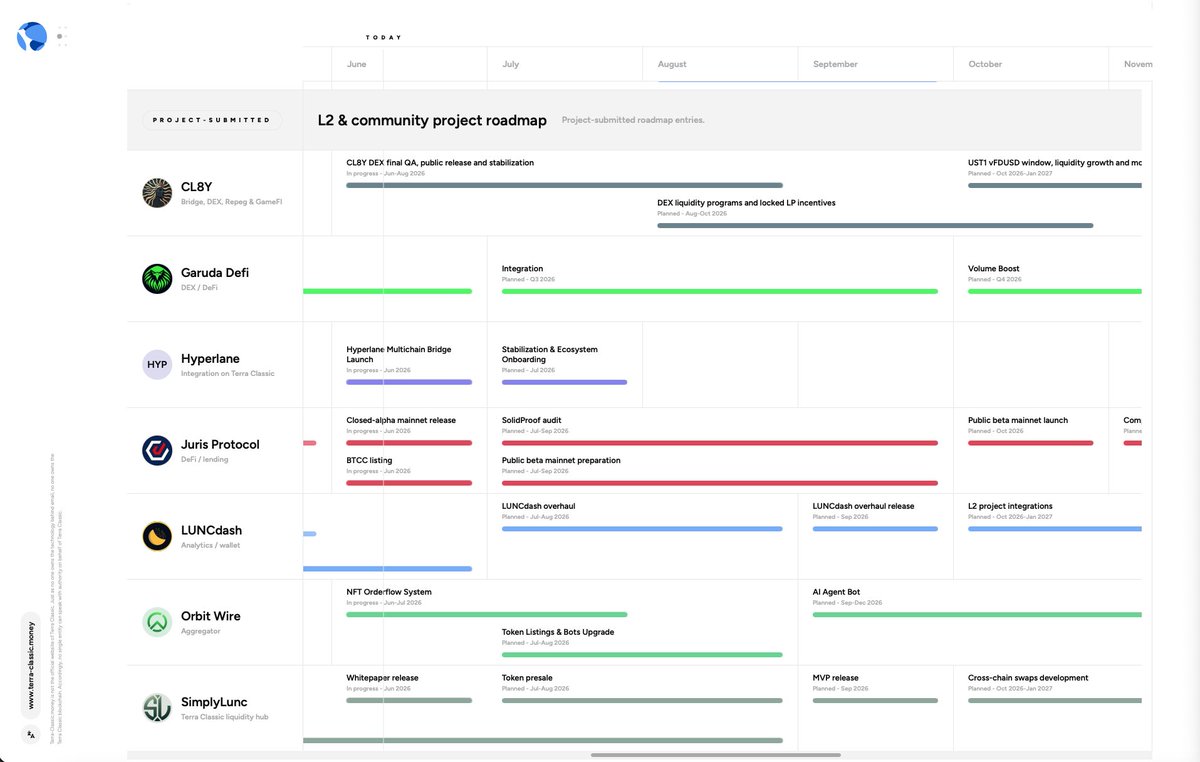Click the CL8Y project logo
The width and height of the screenshot is (1200, 762).
pos(157,193)
